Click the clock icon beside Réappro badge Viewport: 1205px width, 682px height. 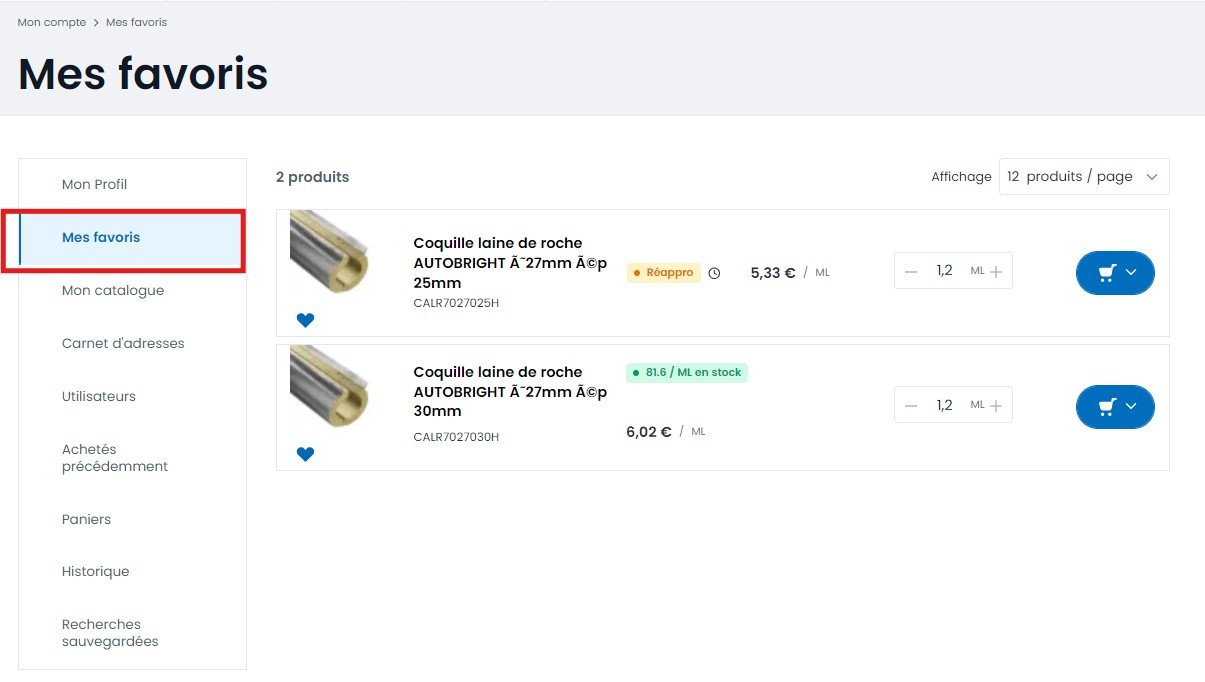pyautogui.click(x=714, y=273)
